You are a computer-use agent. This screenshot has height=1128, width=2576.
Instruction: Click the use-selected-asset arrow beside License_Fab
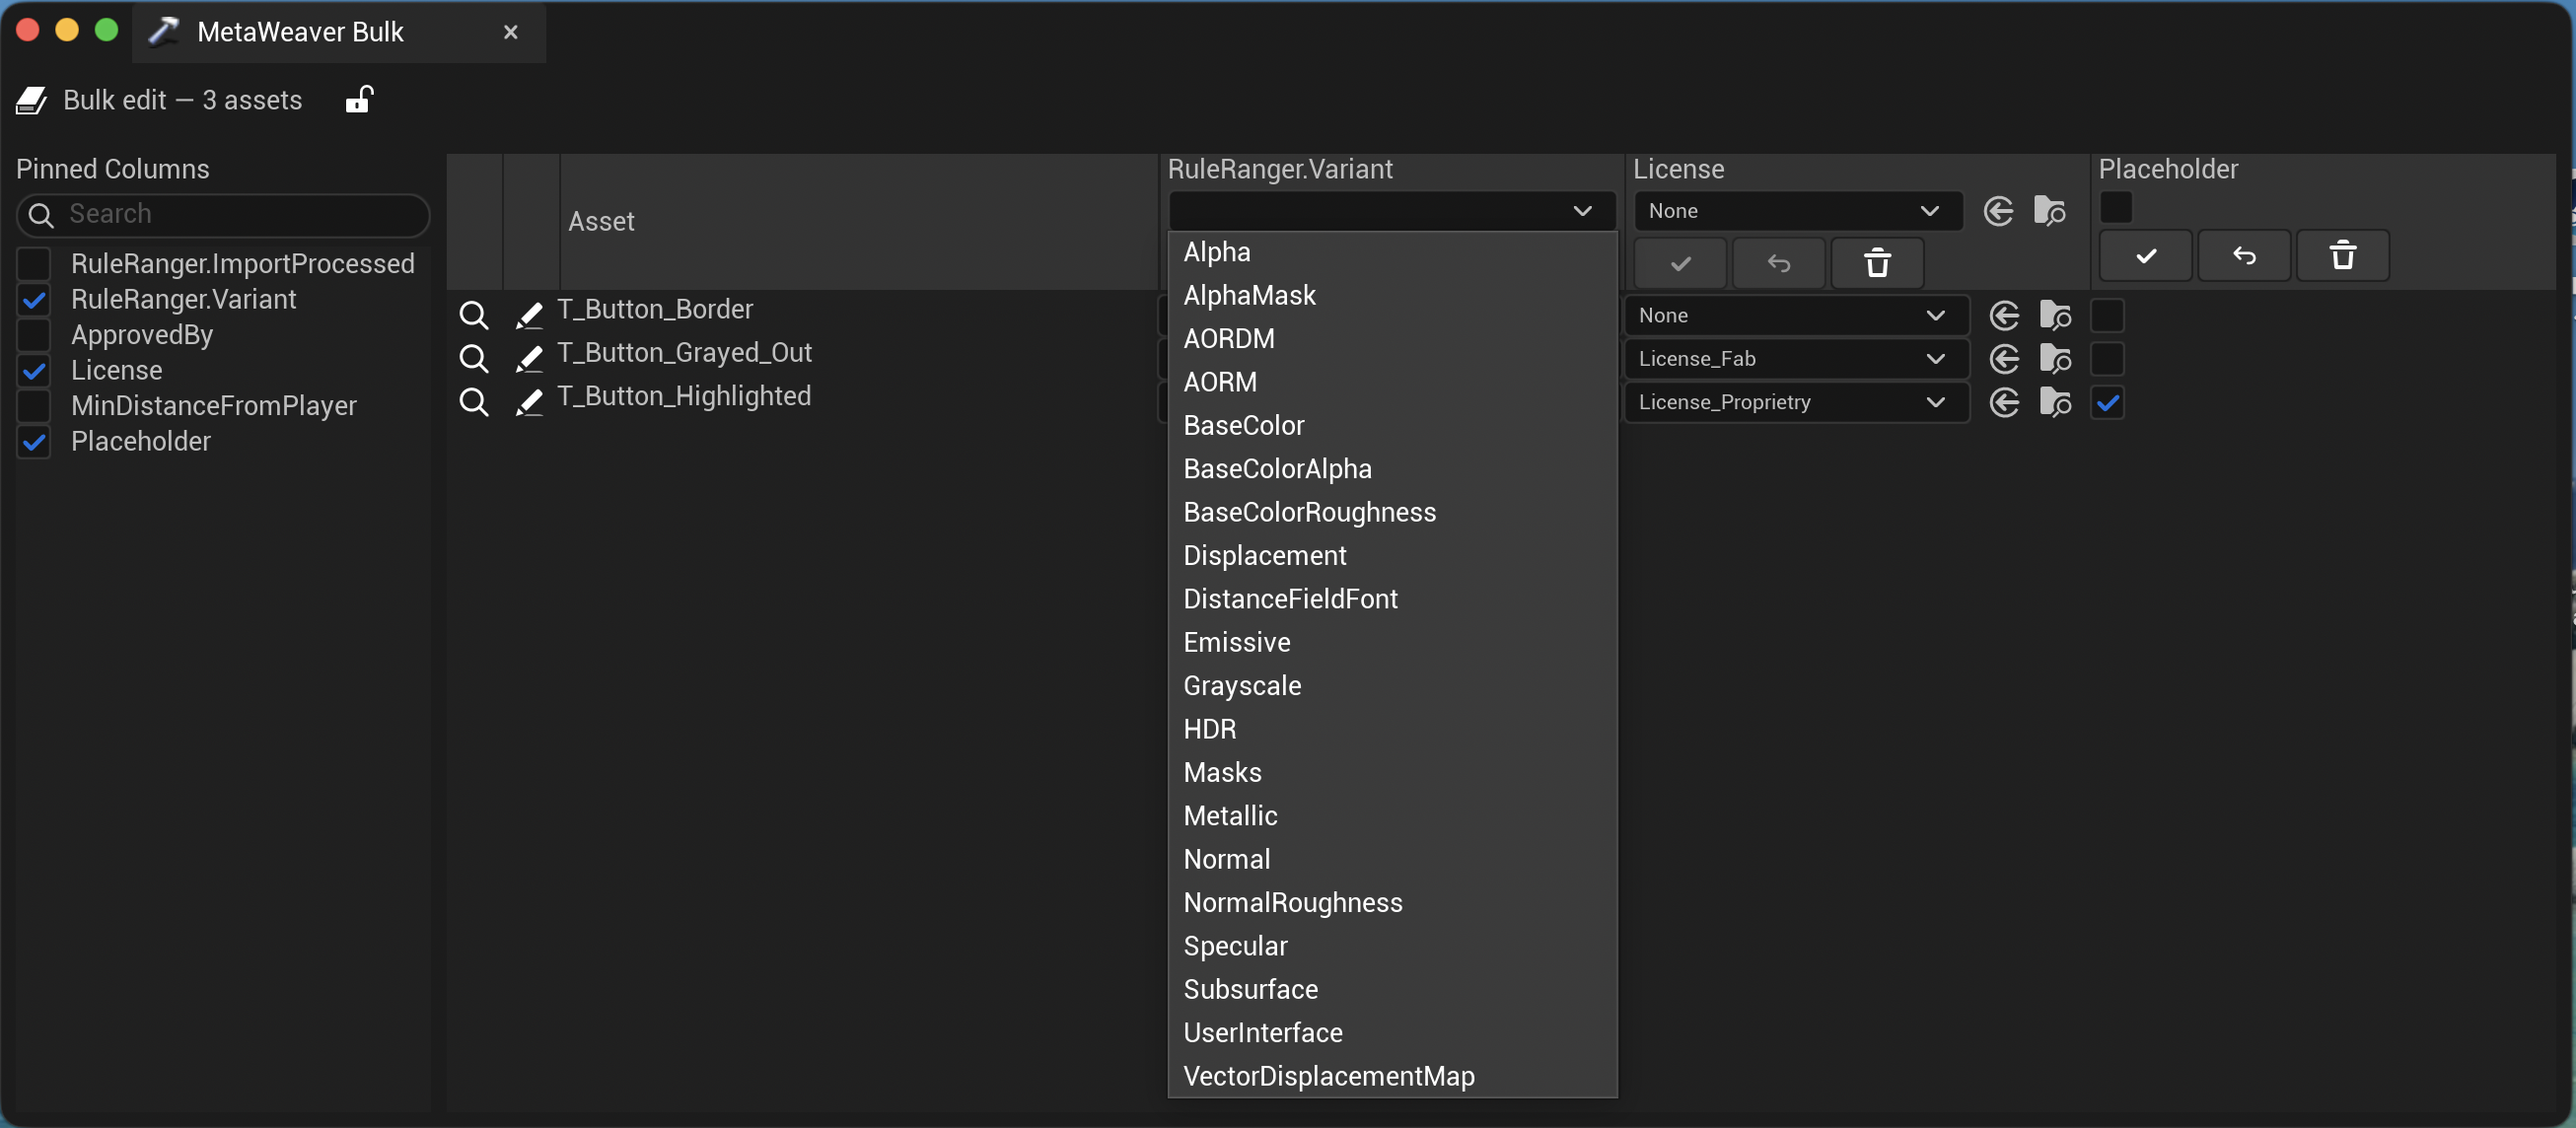(2004, 359)
